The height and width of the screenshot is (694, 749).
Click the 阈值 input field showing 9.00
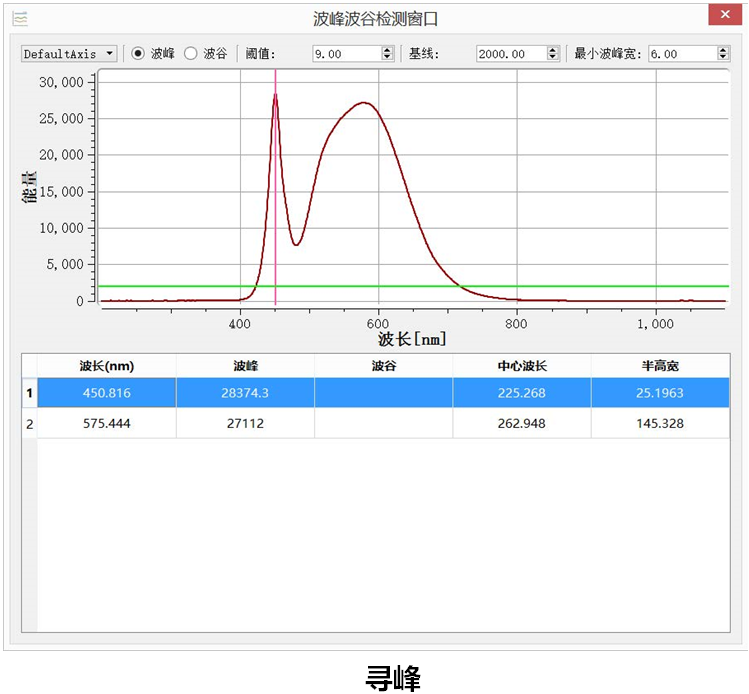343,54
